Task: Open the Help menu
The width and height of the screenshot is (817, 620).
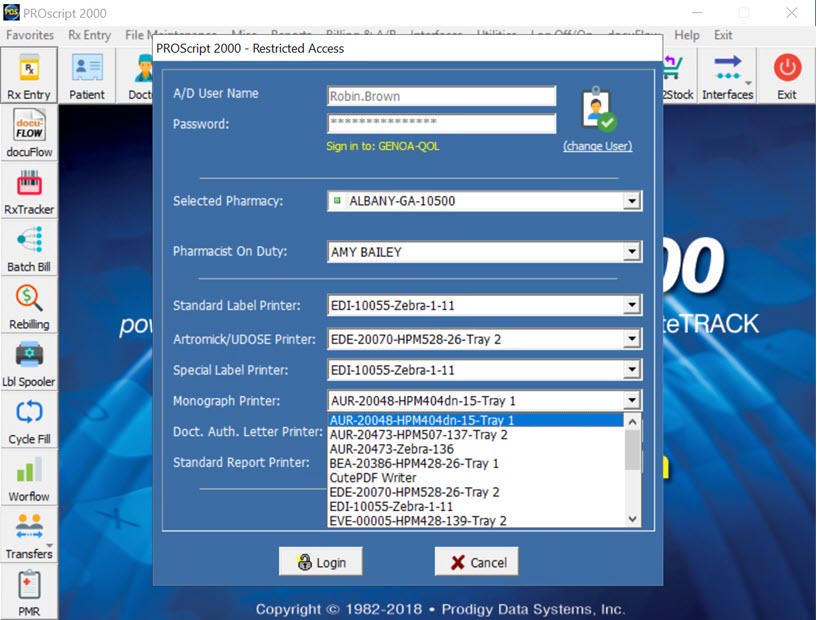Action: click(687, 35)
